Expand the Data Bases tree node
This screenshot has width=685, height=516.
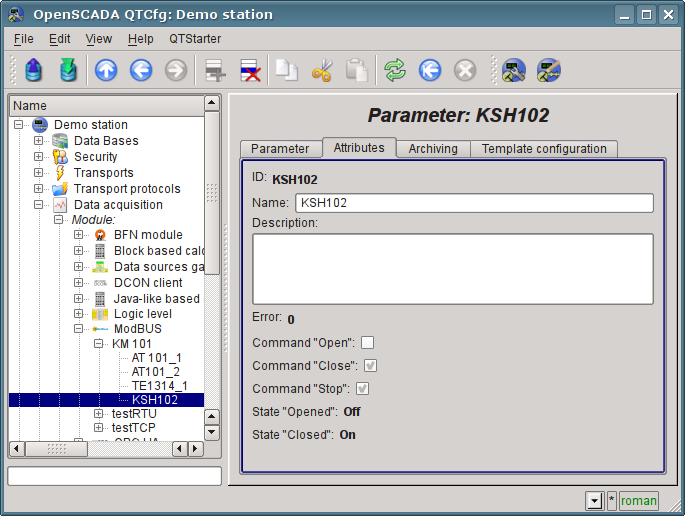pos(39,141)
